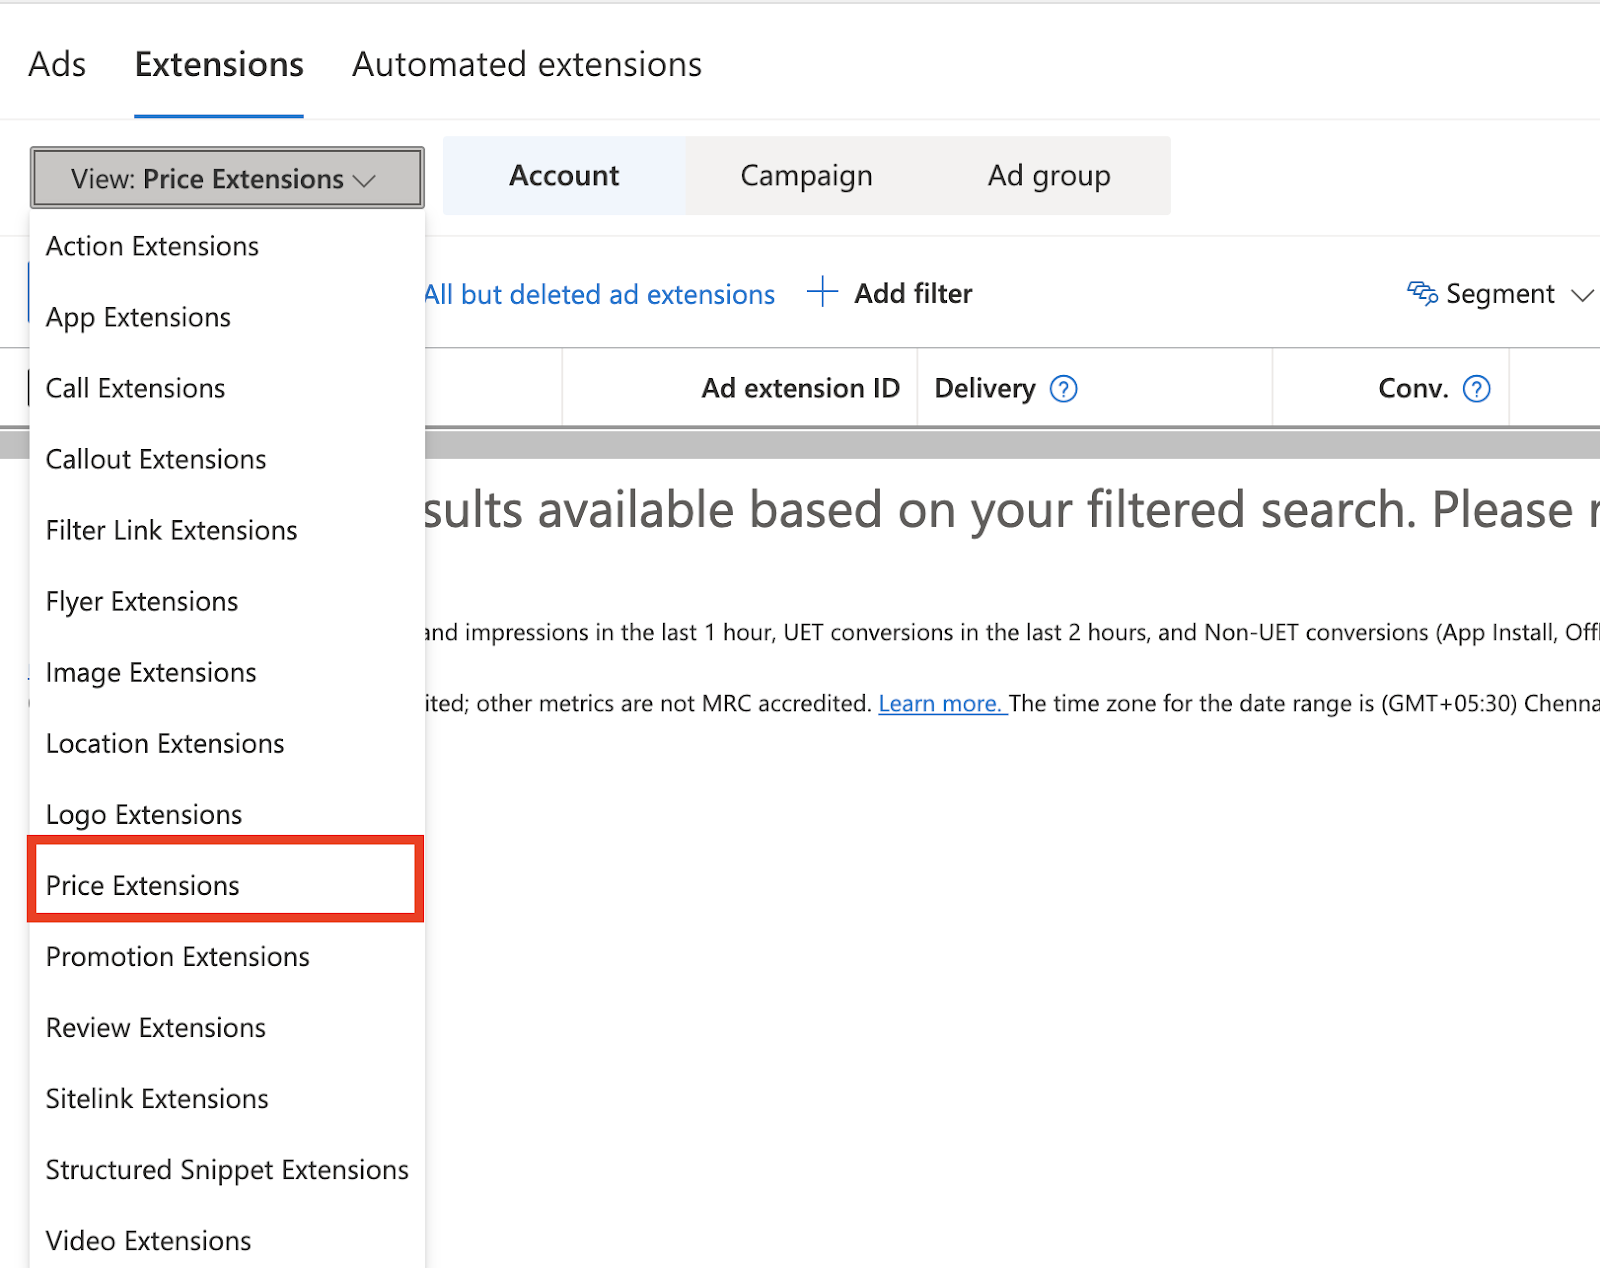Select the Account level tab
Screen dimensions: 1600x1268
click(564, 176)
